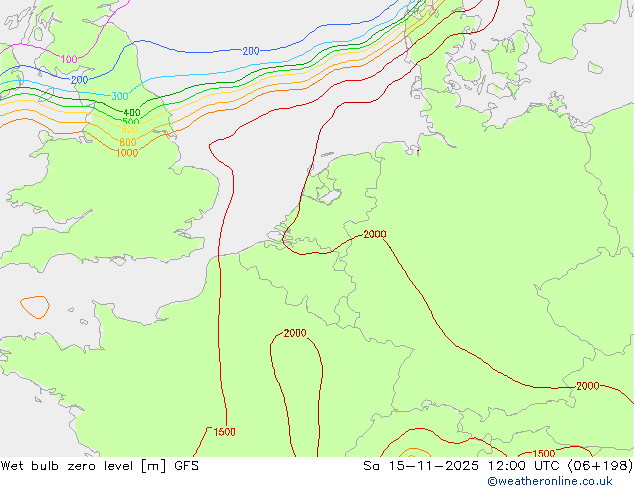Click the 1000 contour label over northern England
Viewport: 634px width, 490px height.
[x=127, y=153]
